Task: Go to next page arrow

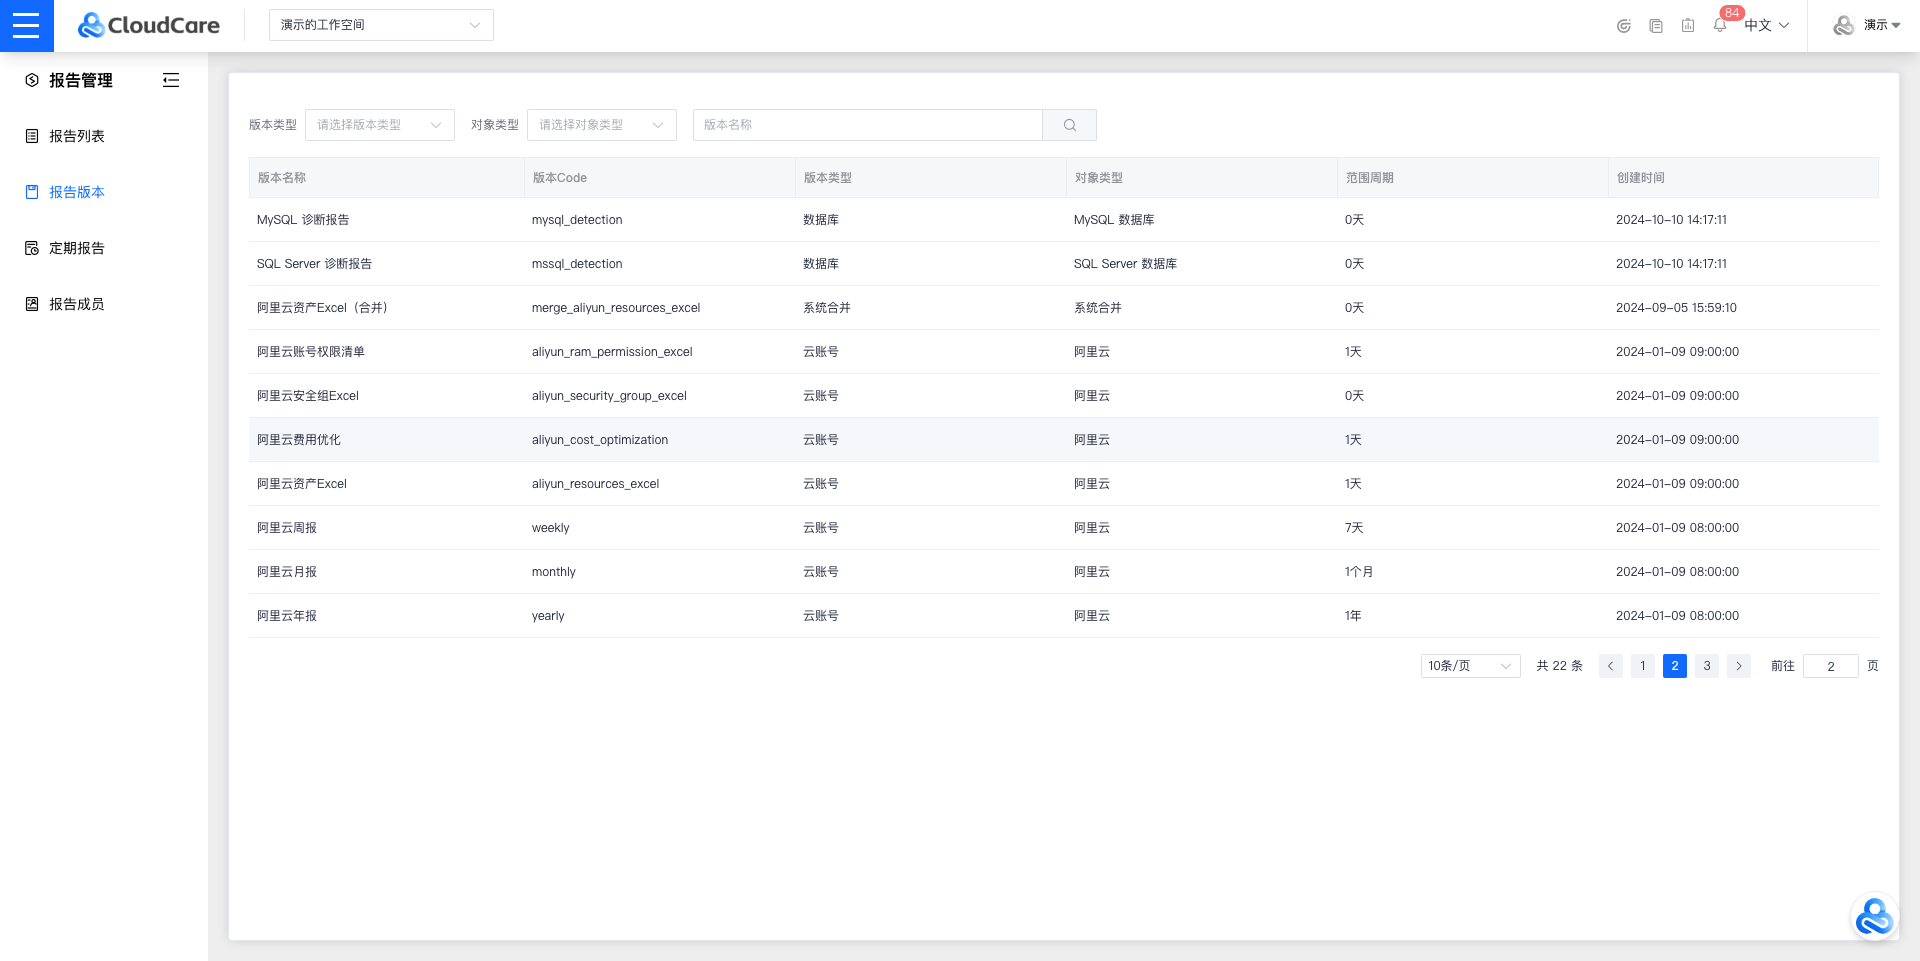Action: tap(1739, 666)
